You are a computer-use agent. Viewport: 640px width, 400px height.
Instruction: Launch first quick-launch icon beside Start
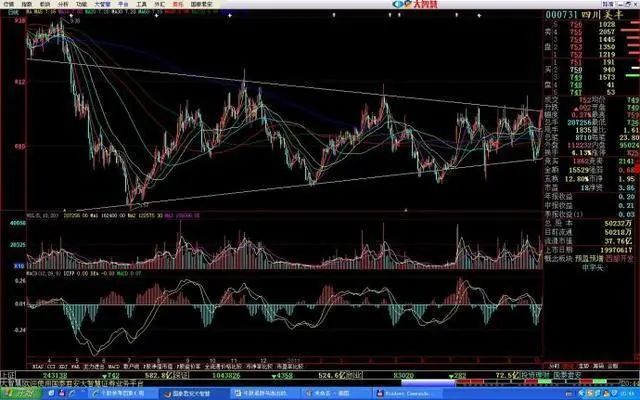click(51, 393)
